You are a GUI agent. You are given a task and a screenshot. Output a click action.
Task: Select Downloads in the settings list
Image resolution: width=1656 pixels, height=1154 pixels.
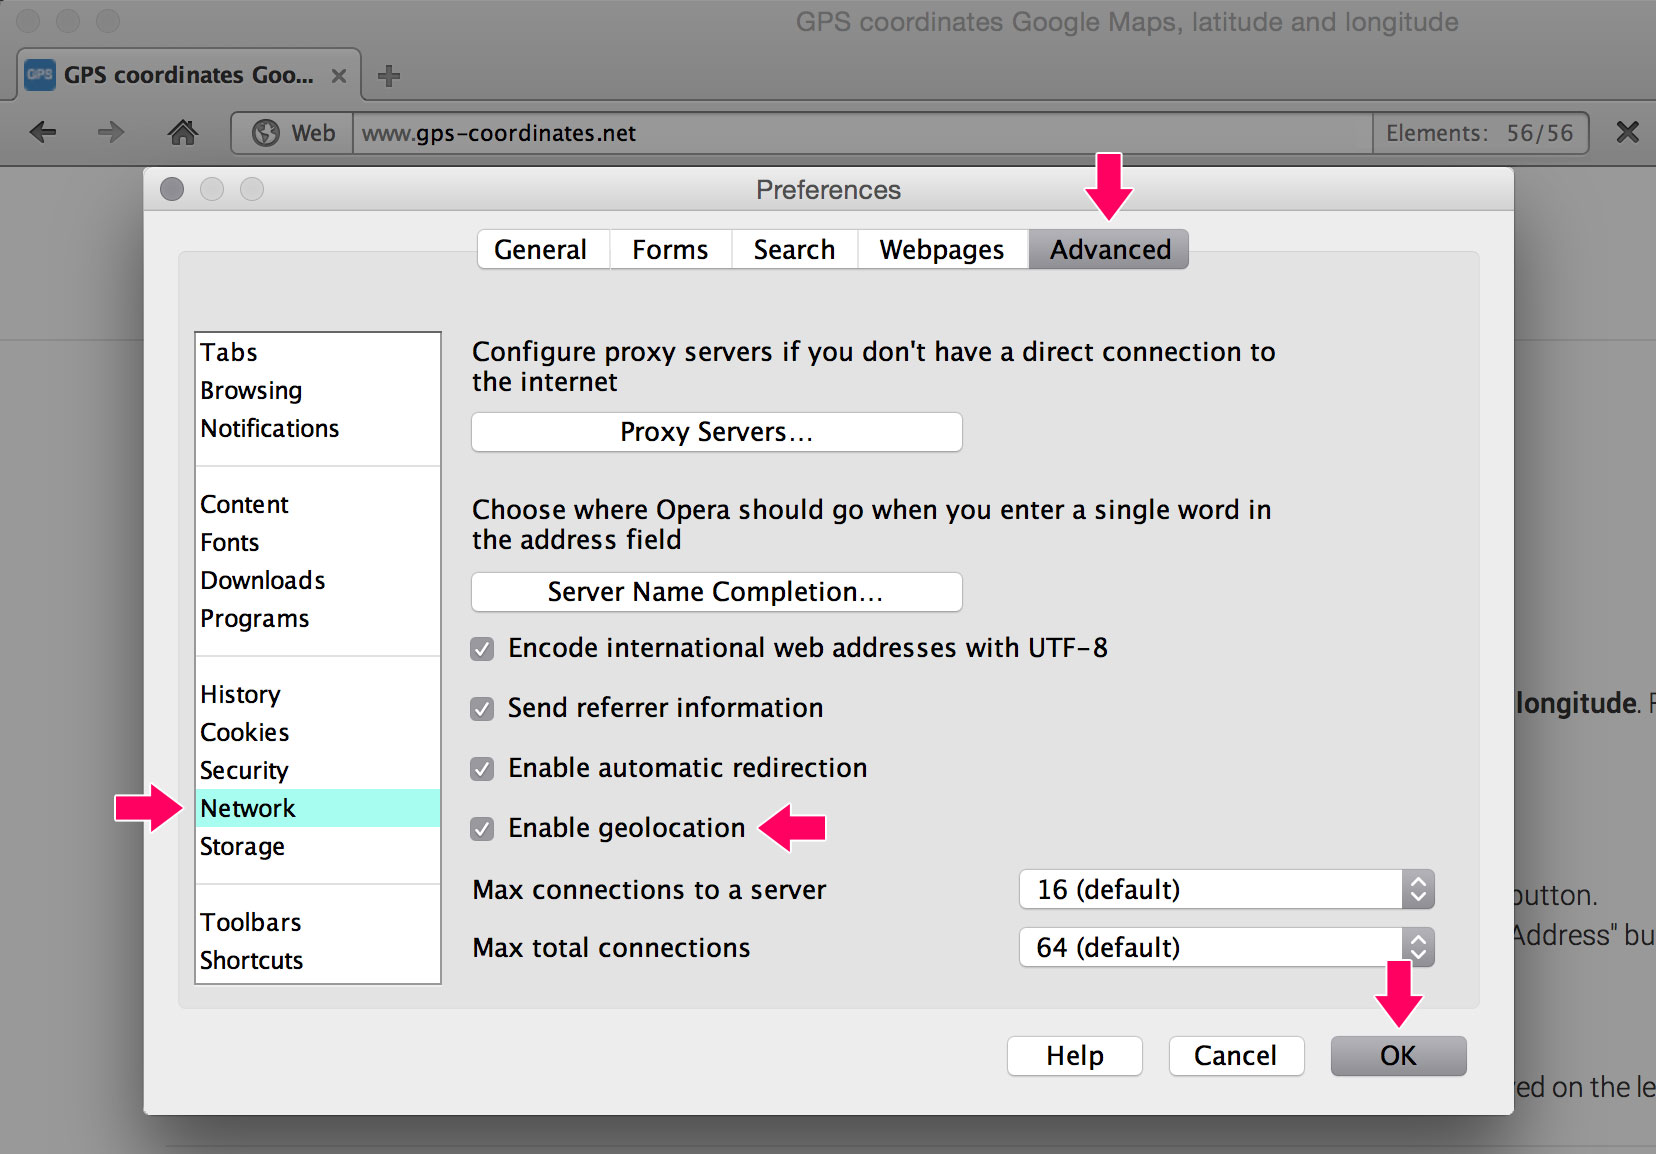[x=318, y=580]
